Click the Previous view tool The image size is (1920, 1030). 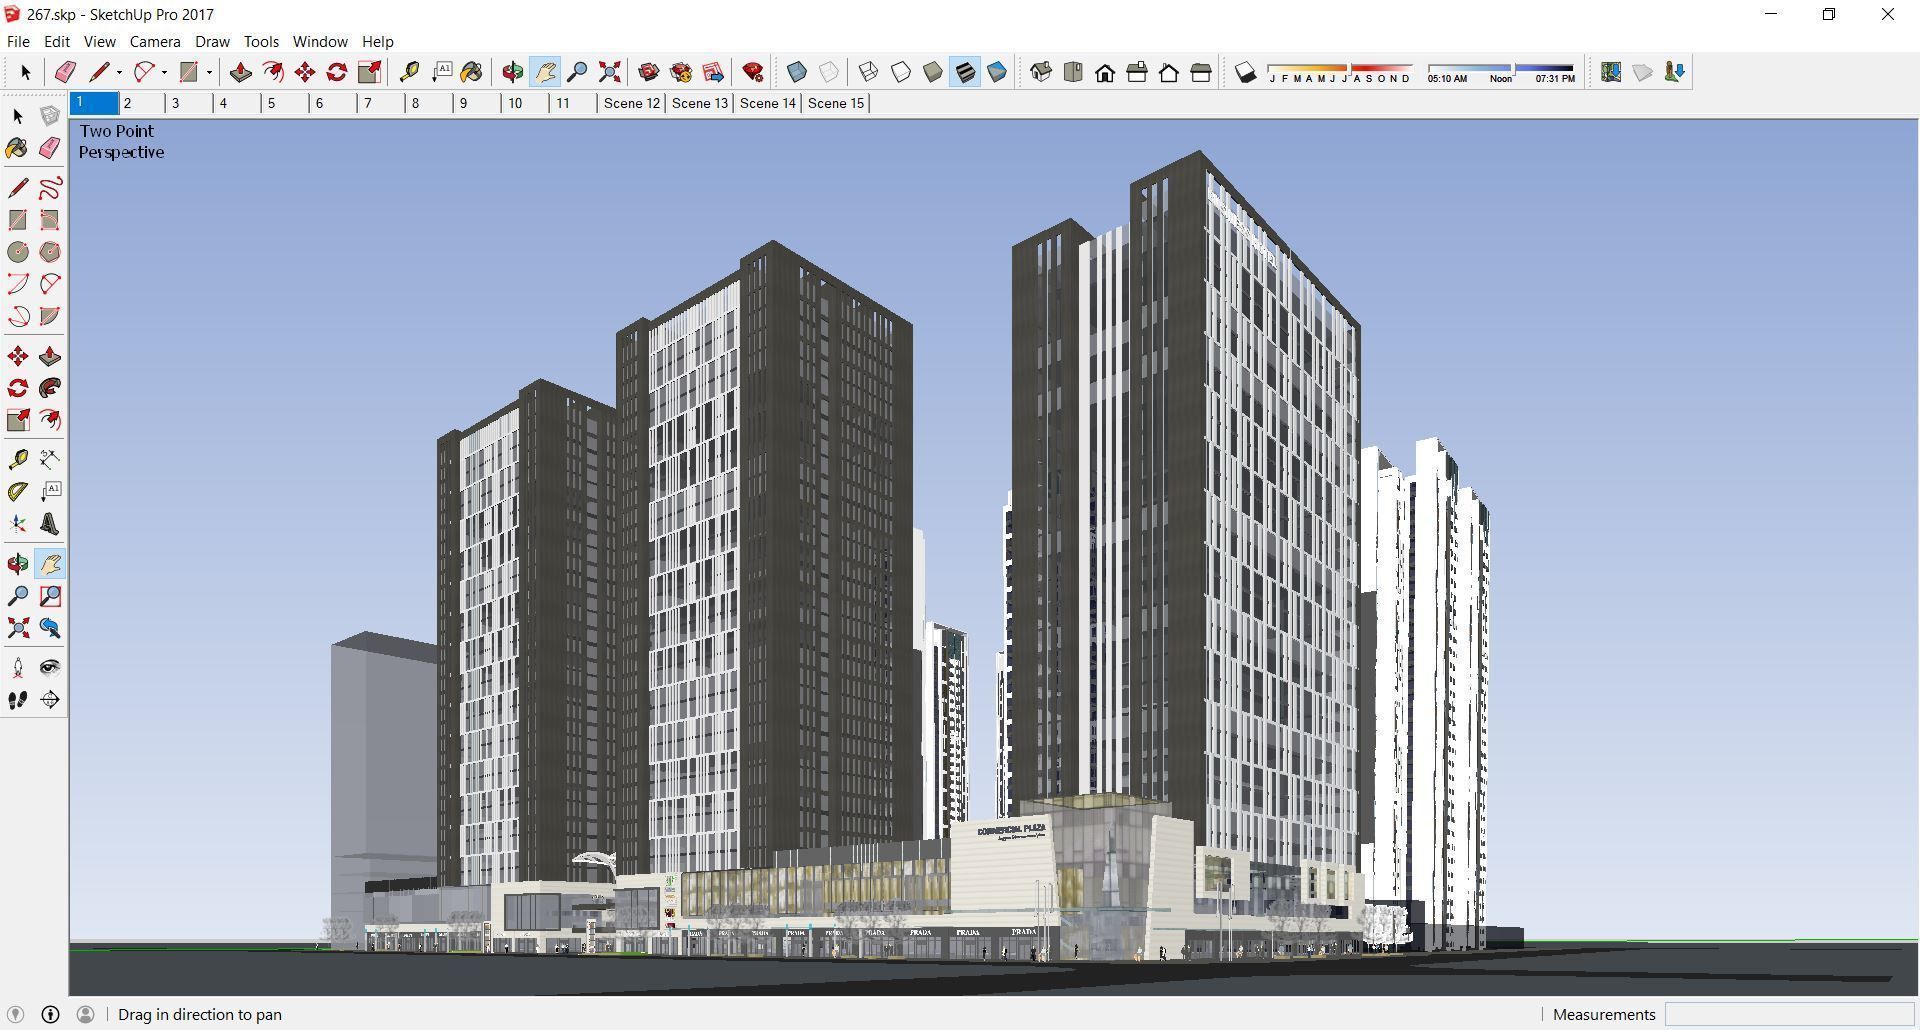50,628
